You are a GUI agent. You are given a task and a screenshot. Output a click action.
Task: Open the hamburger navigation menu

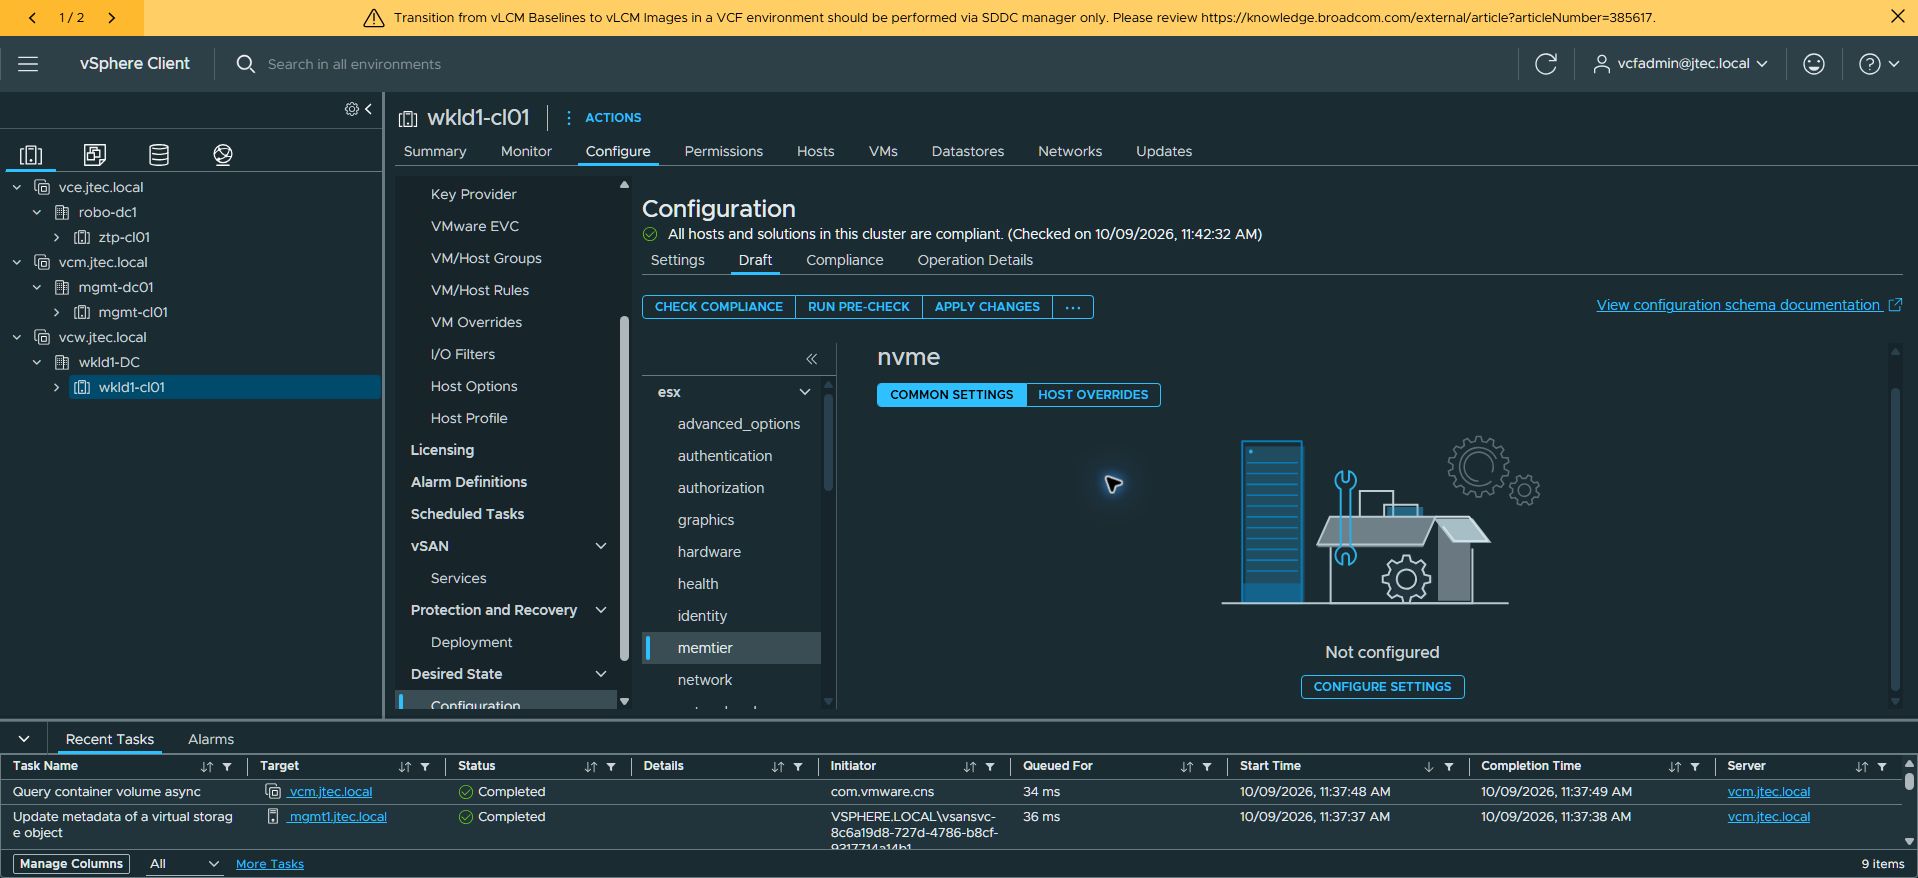(x=28, y=64)
